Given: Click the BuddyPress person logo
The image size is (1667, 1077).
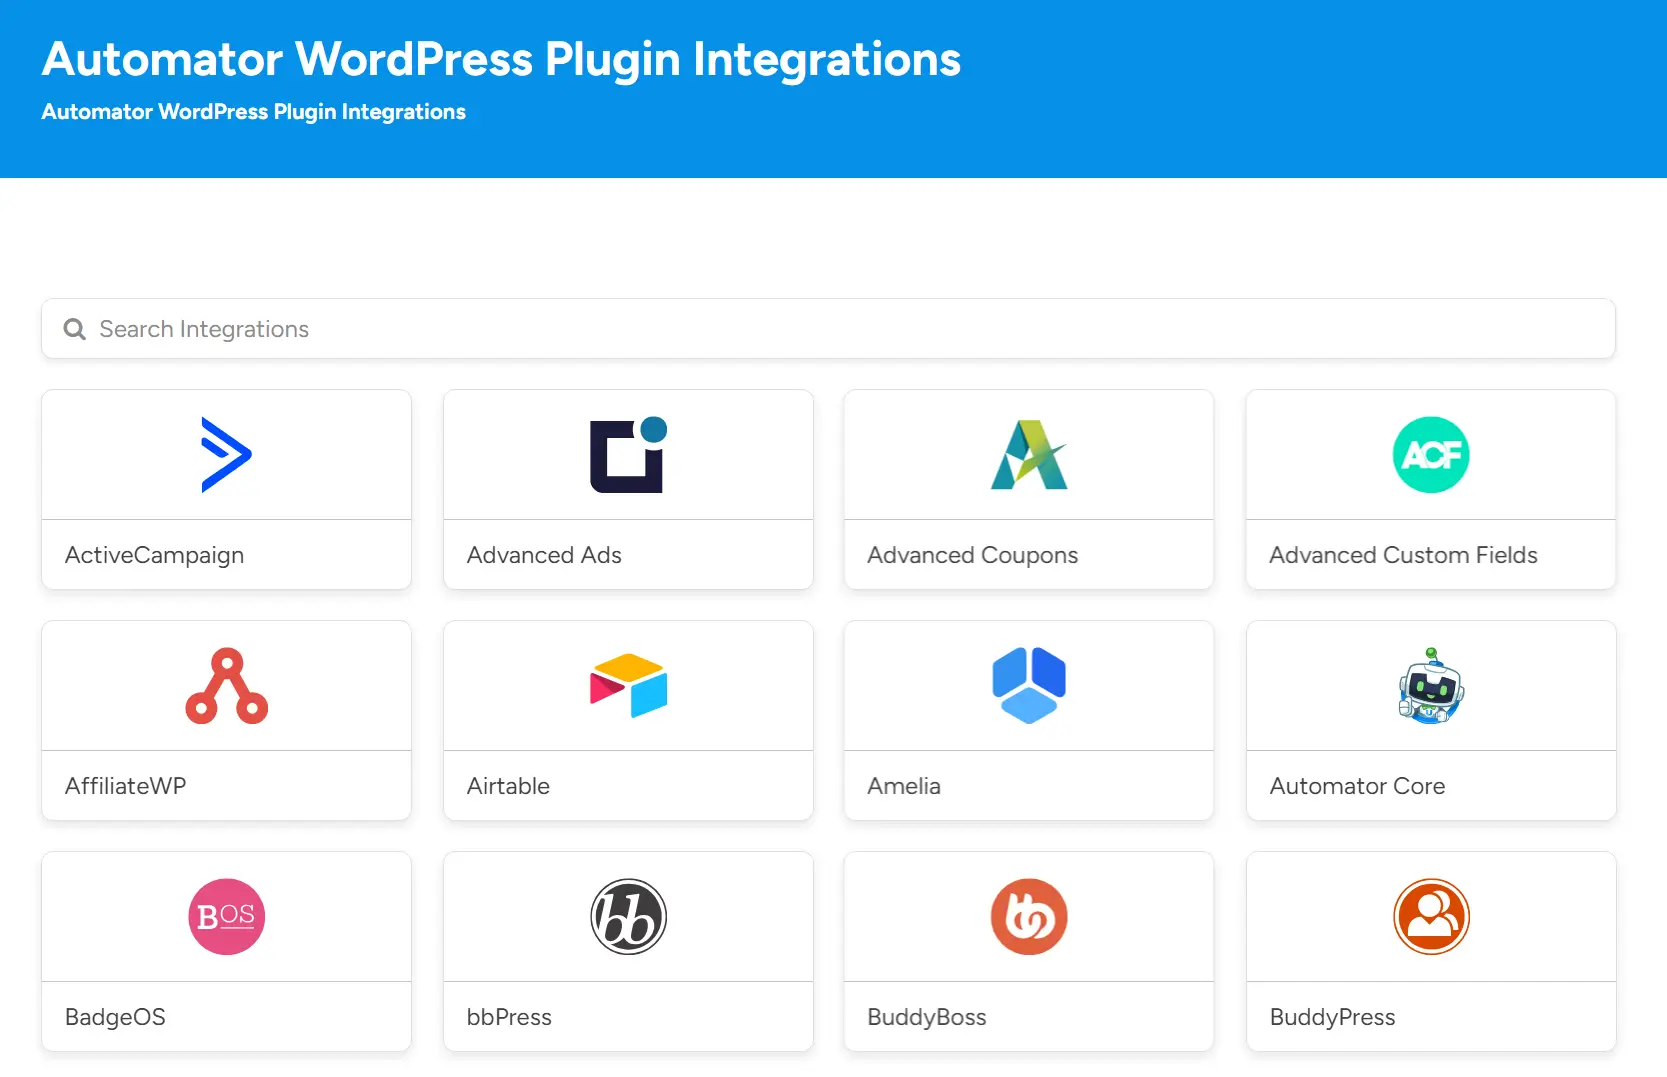Looking at the screenshot, I should point(1431,917).
